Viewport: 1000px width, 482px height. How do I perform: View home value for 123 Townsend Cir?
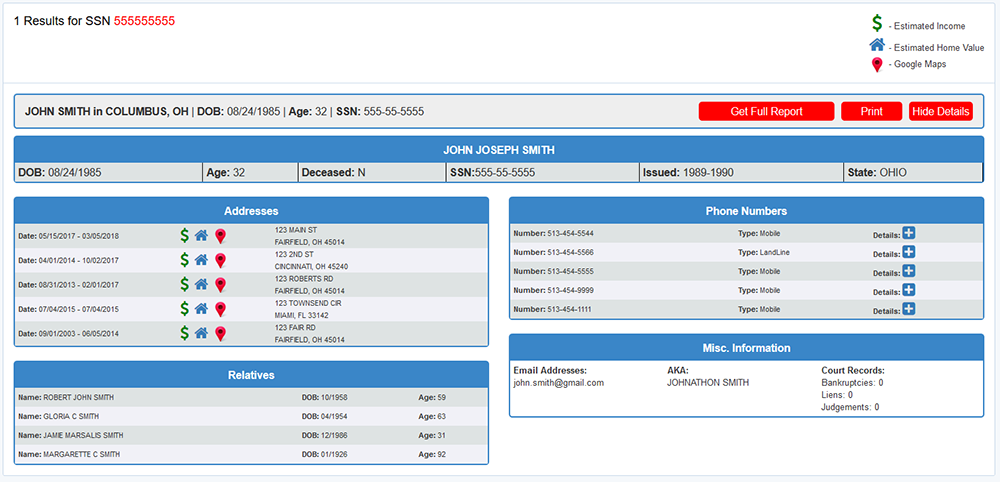(202, 309)
